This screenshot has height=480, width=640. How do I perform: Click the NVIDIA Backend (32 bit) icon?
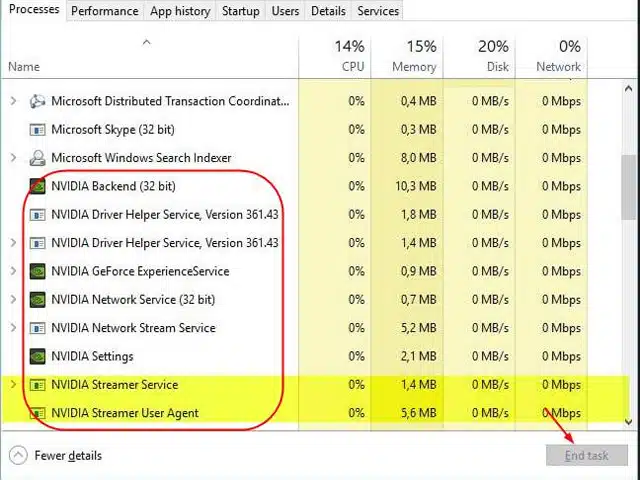tap(37, 186)
